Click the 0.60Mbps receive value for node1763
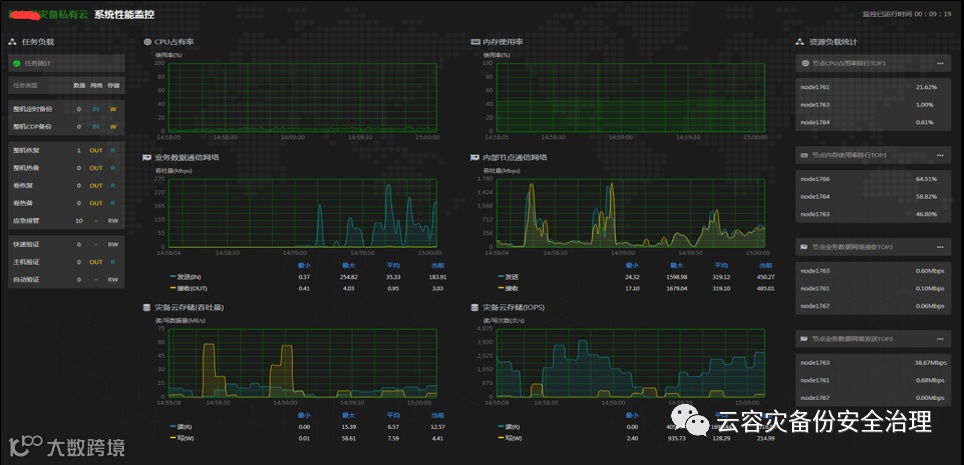The width and height of the screenshot is (964, 465). pos(930,271)
